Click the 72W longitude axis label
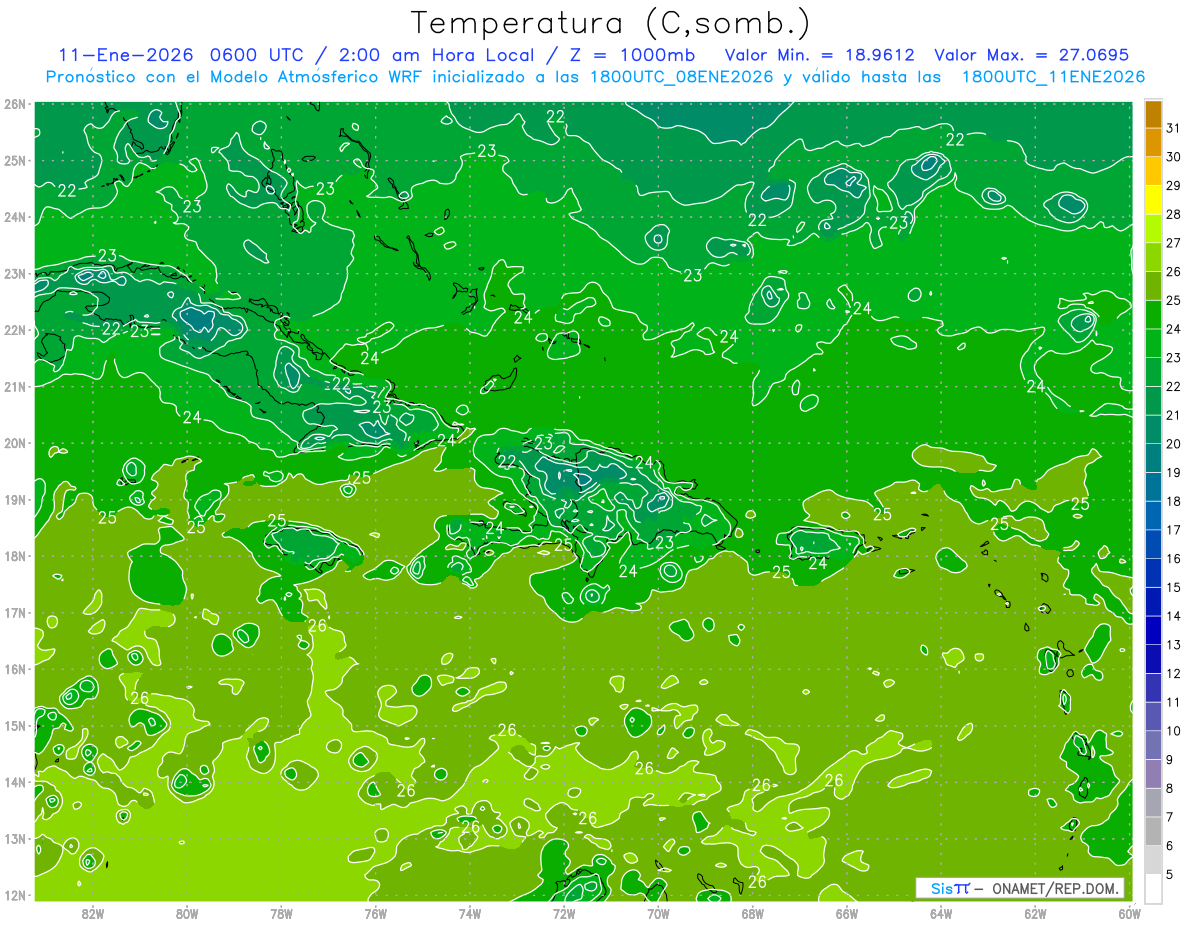This screenshot has width=1200, height=927. point(564,913)
